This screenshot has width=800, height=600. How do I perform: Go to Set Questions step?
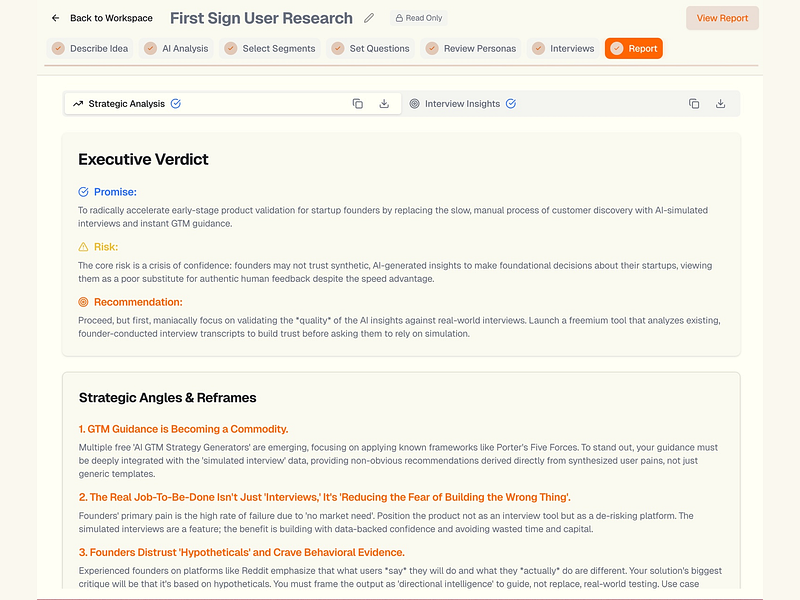[370, 48]
